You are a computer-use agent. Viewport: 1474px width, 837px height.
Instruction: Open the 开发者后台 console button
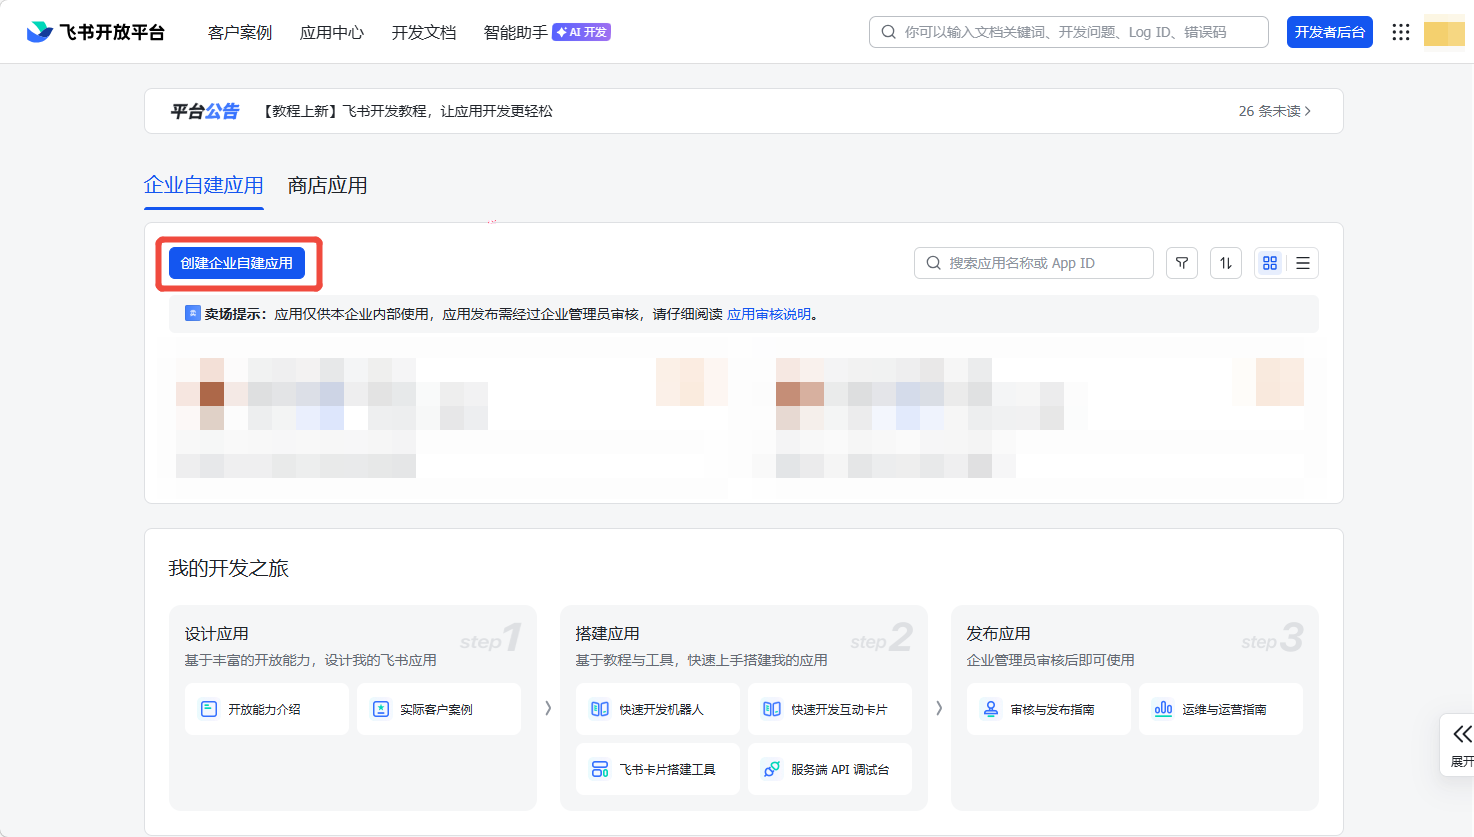[x=1329, y=32]
